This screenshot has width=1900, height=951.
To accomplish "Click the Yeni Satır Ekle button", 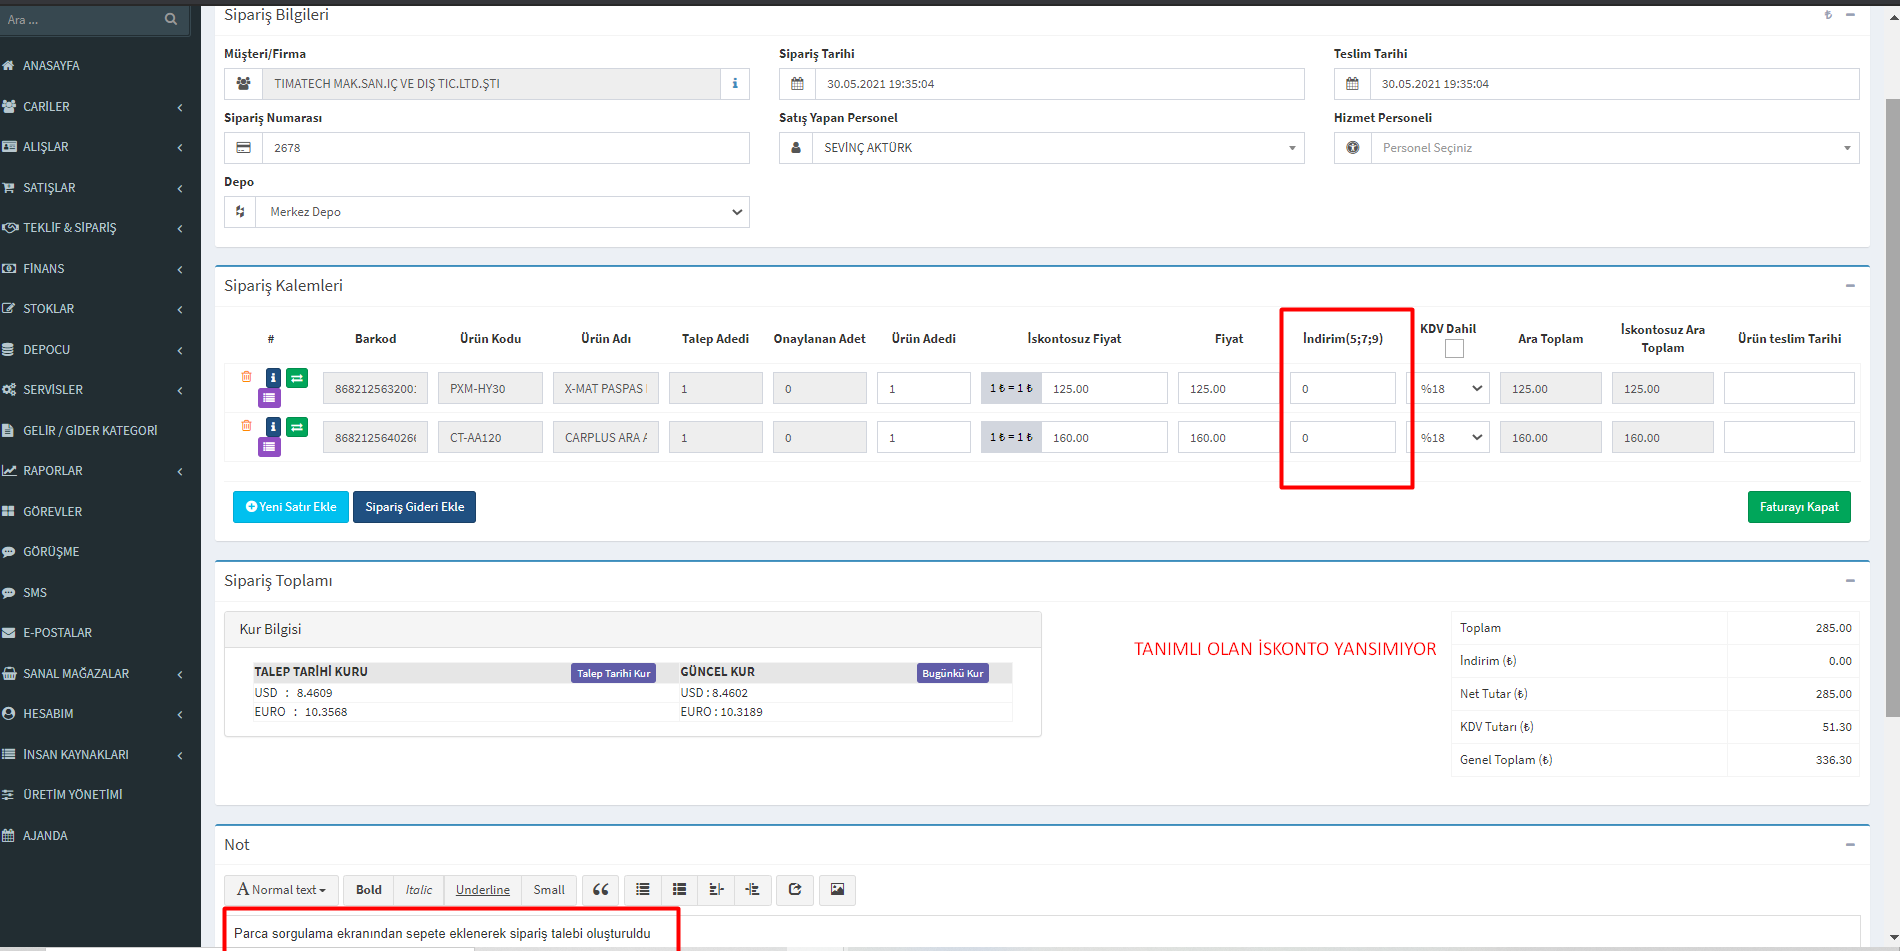I will (291, 507).
